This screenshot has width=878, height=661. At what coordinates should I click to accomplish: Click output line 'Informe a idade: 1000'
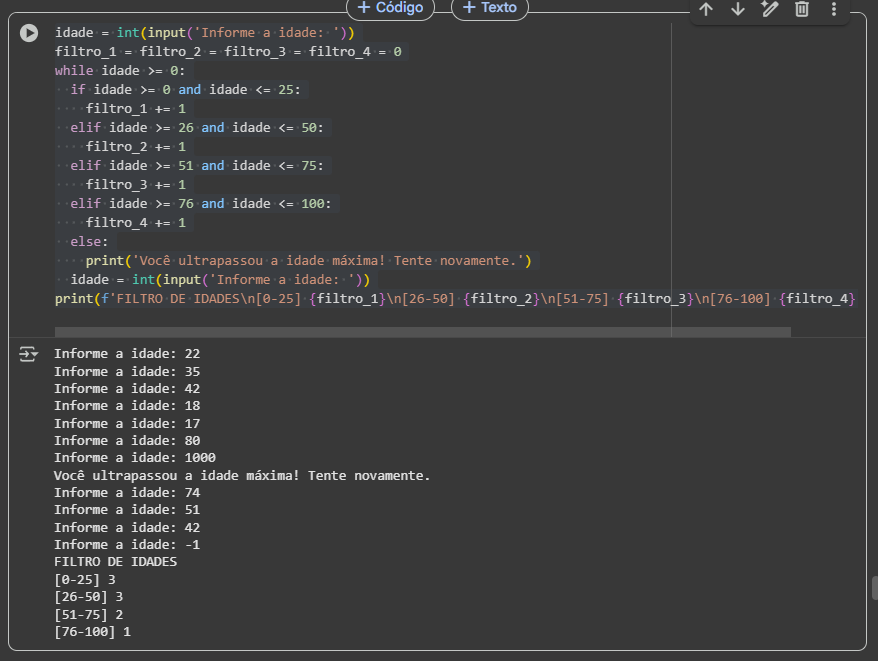[x=134, y=458]
